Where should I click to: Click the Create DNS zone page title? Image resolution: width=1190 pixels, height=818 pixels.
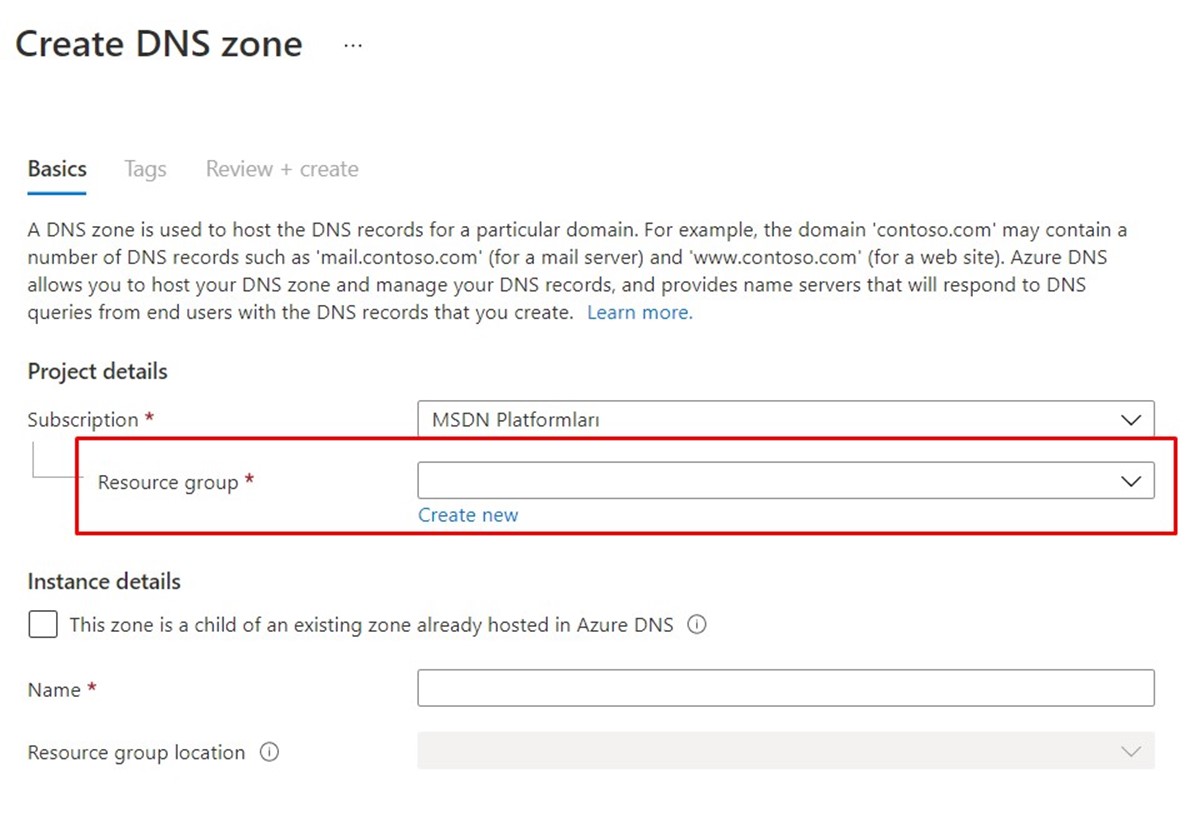(159, 44)
